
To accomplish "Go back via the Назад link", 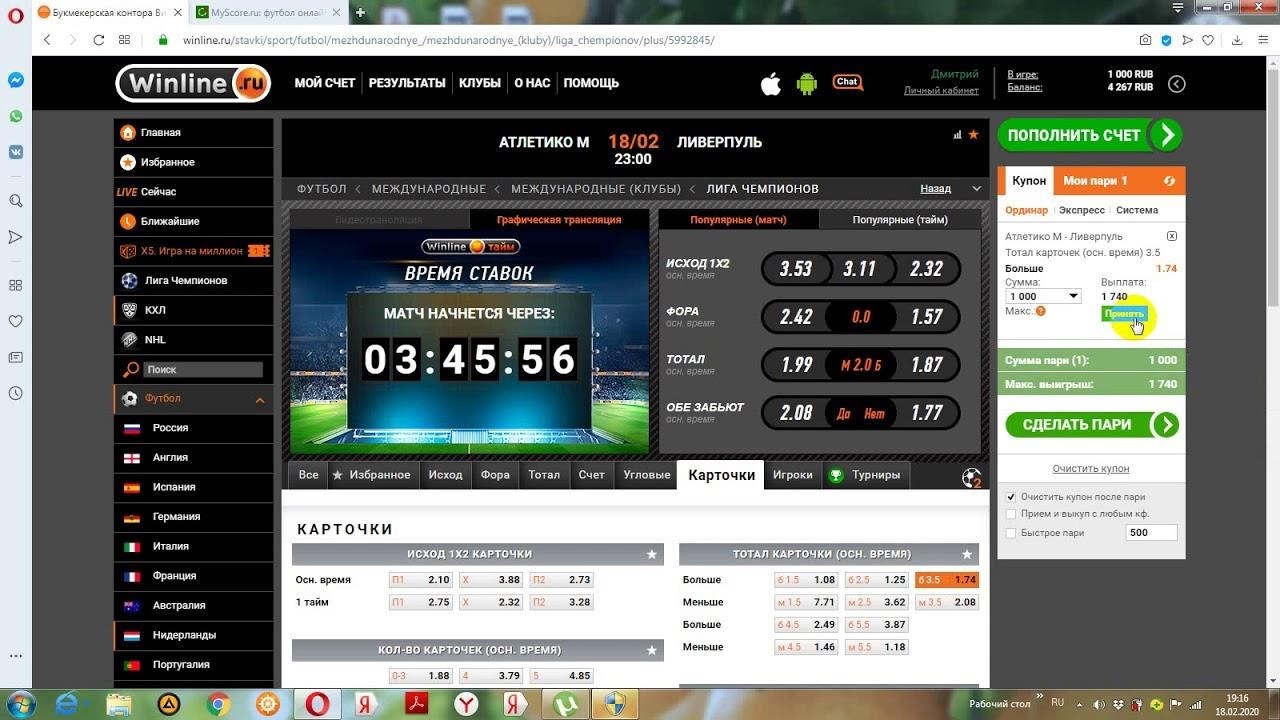I will (935, 189).
